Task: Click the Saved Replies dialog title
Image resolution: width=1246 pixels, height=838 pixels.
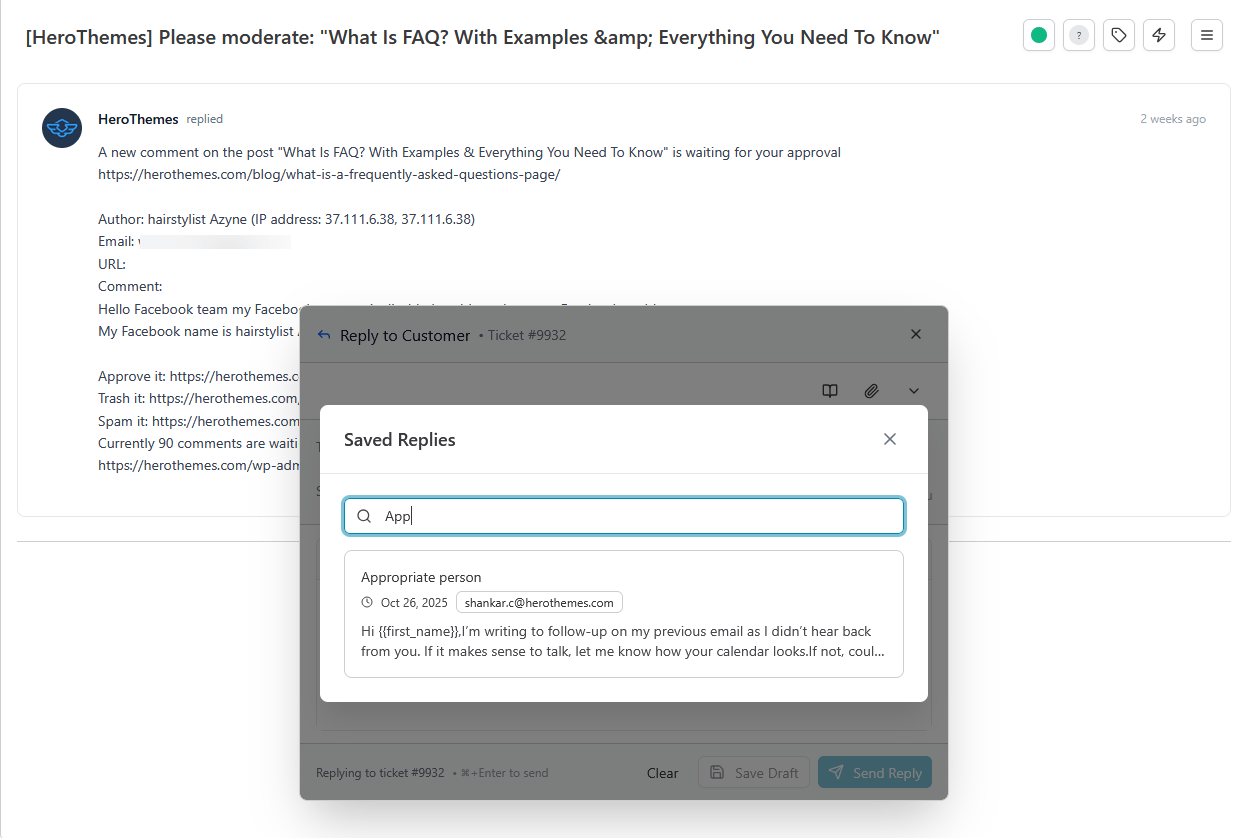Action: coord(400,440)
